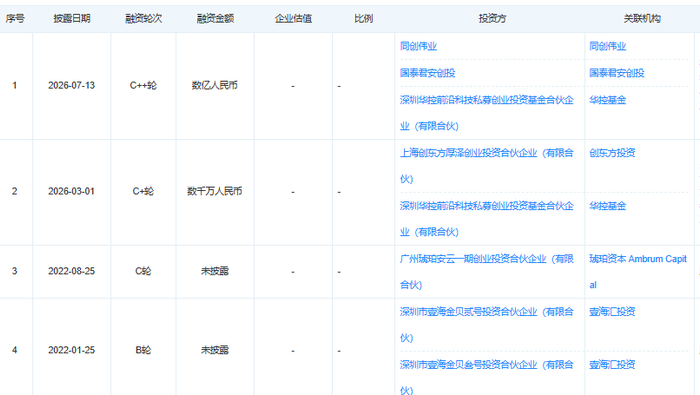This screenshot has height=395, width=700.
Task: Open 广州琥珀安云一期创业投资合伙企业 investor link
Action: [487, 272]
